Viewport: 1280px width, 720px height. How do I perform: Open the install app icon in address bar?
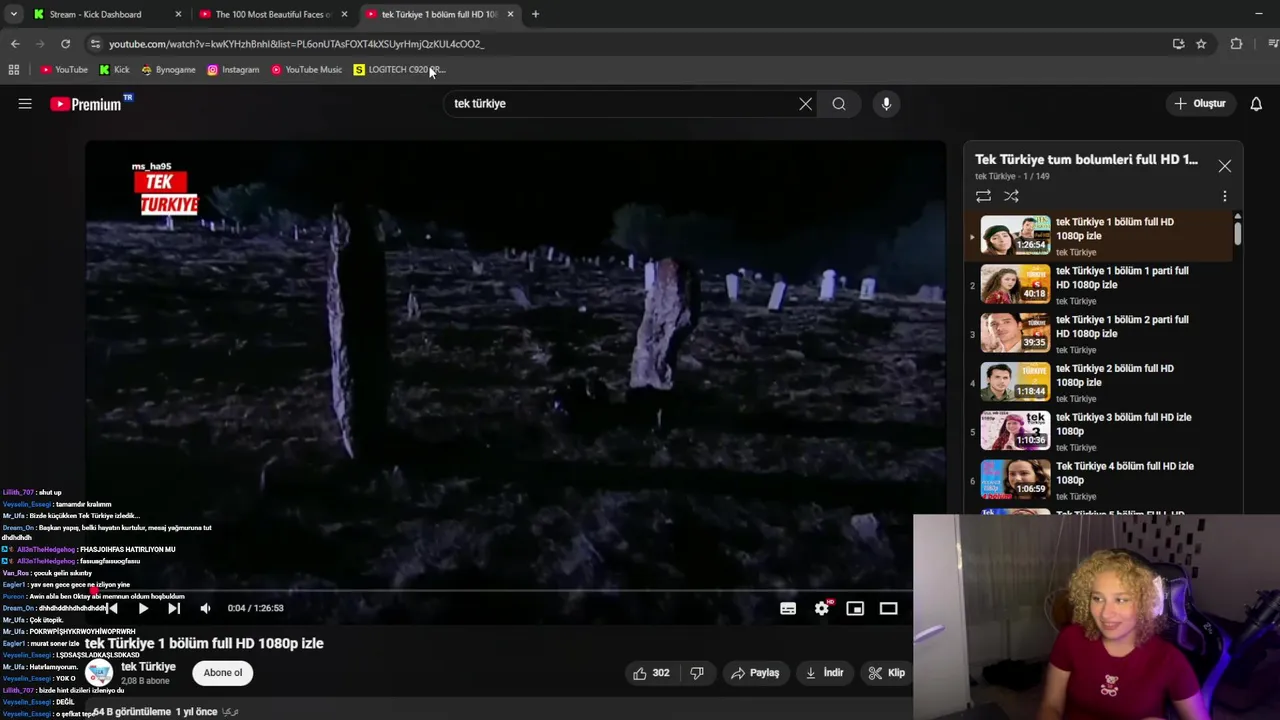pos(1178,44)
